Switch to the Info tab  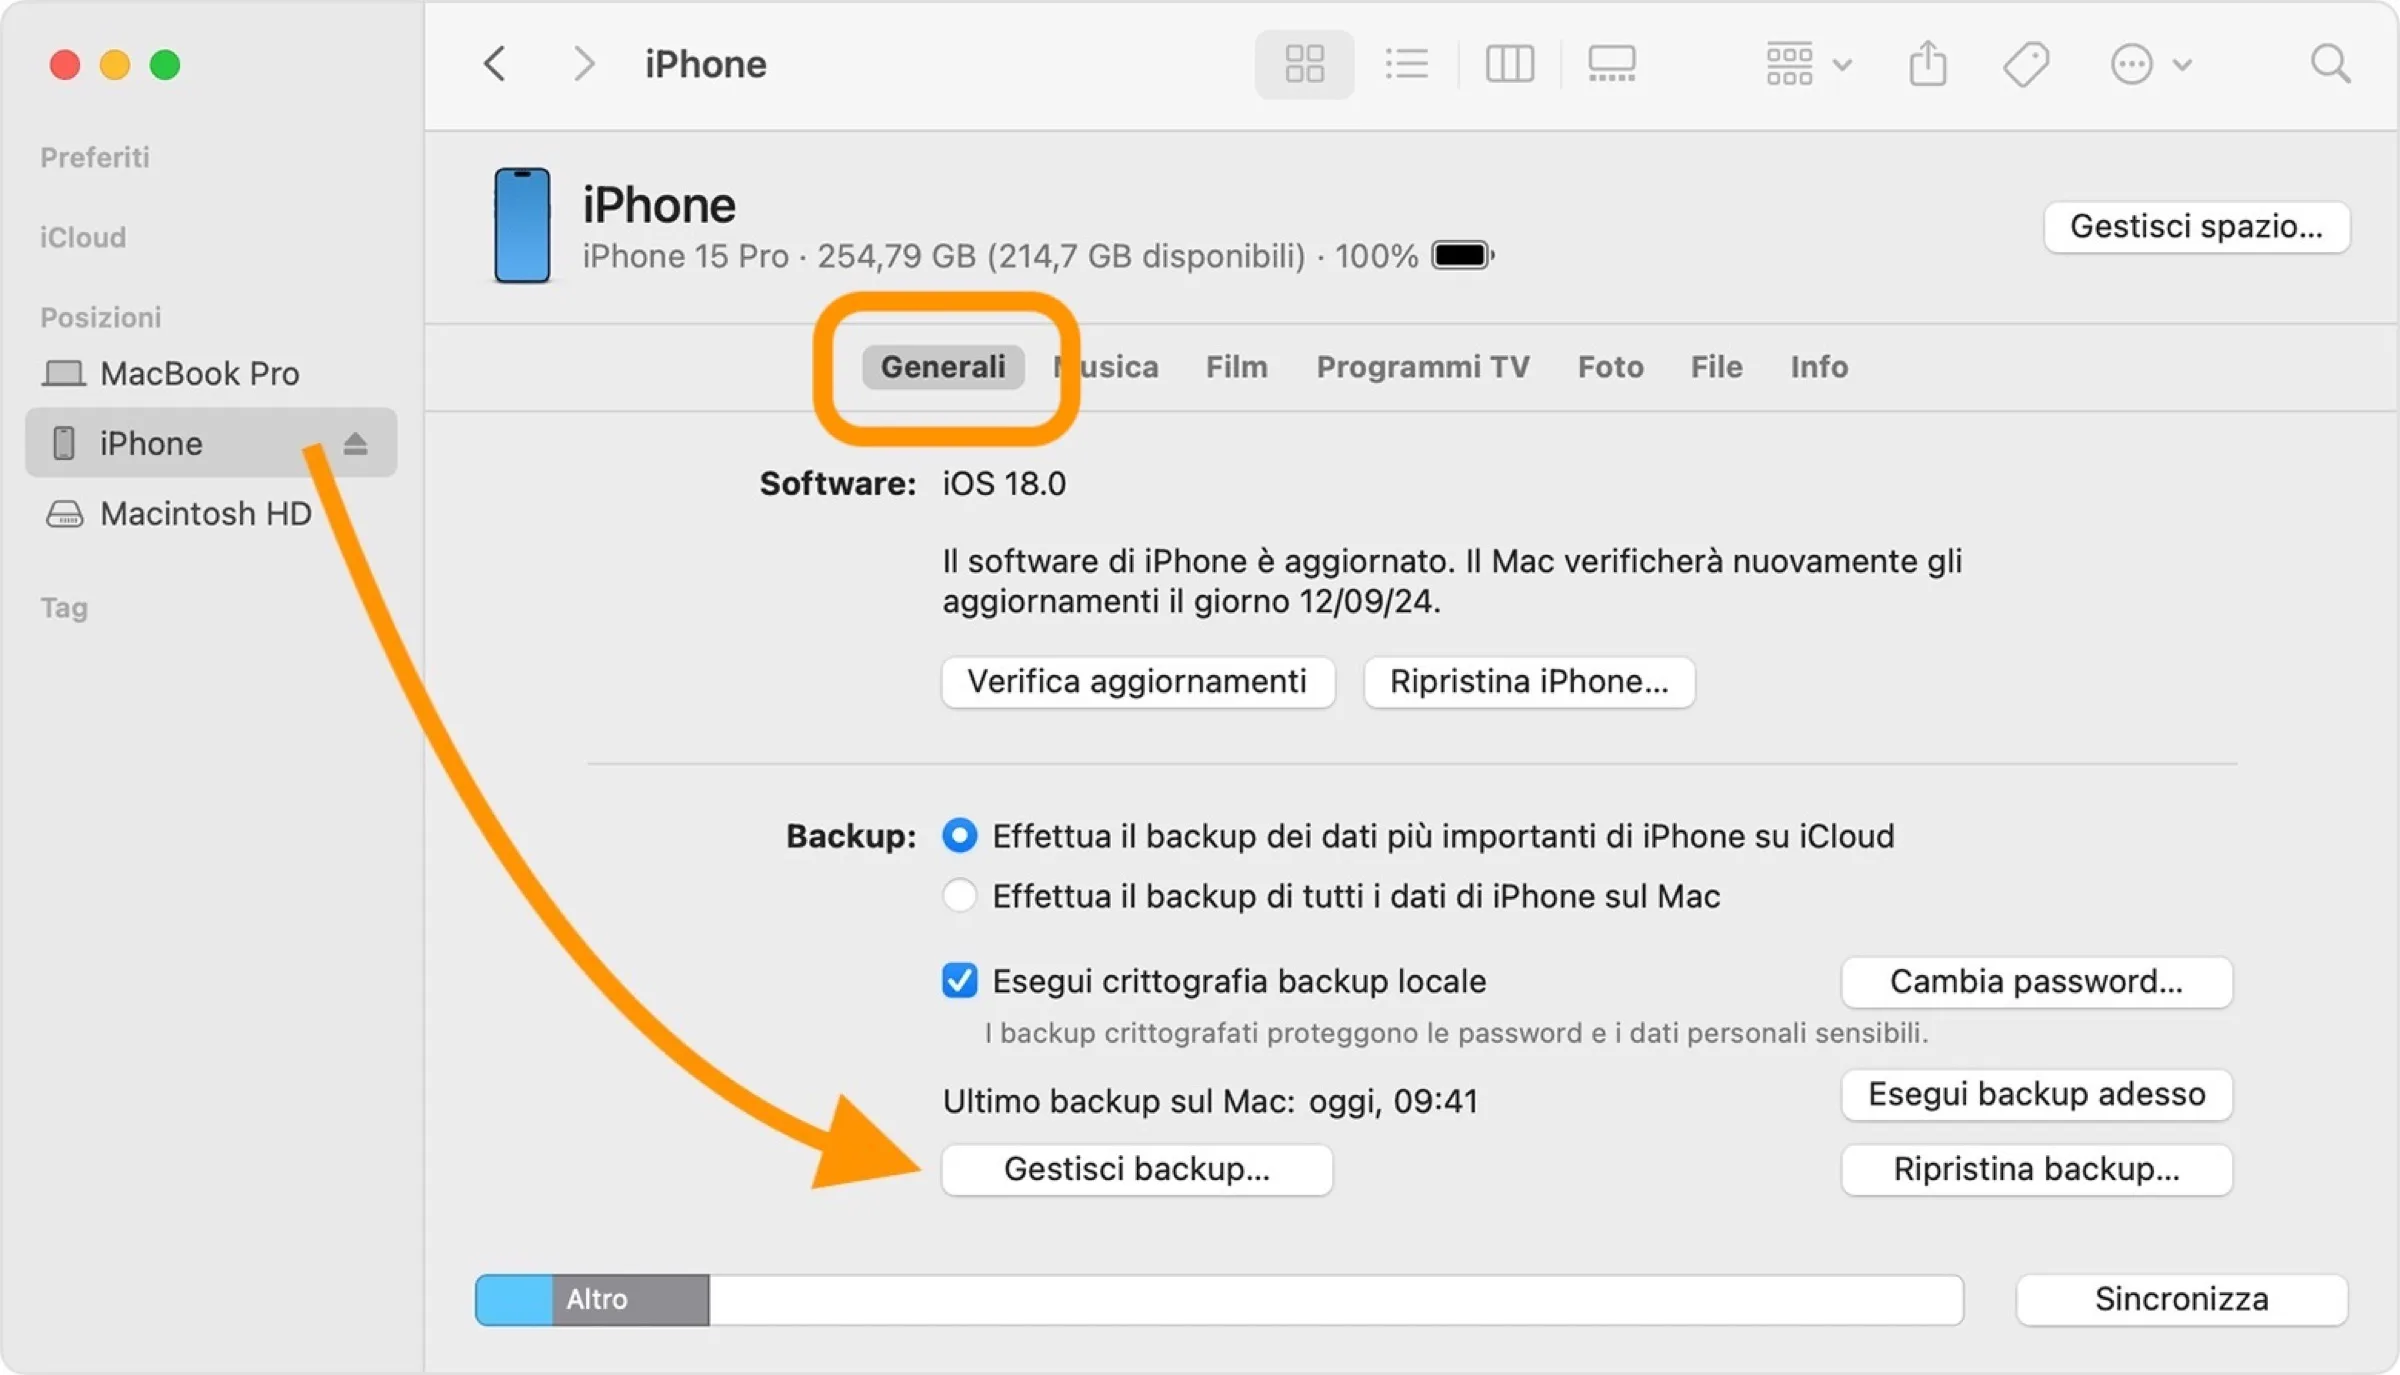[1820, 366]
